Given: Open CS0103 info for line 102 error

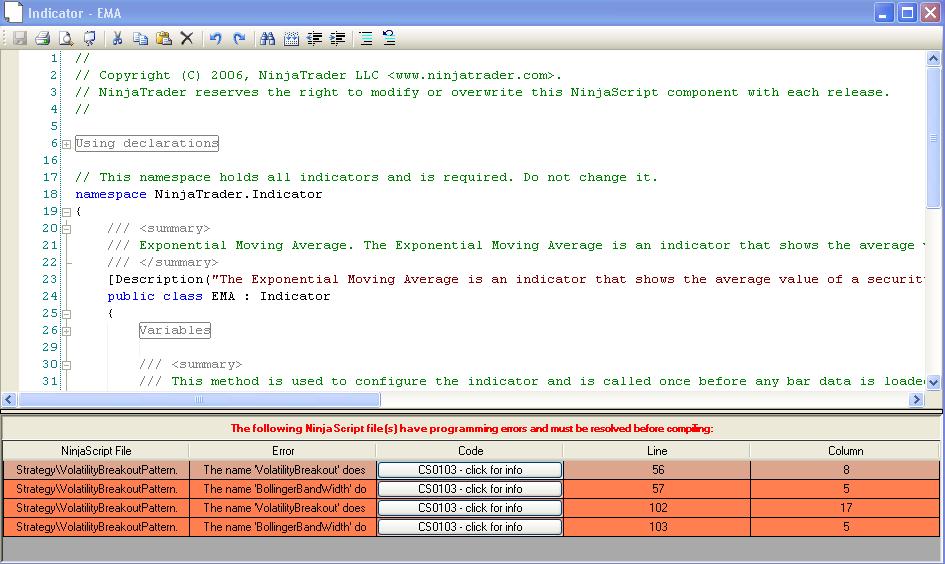Looking at the screenshot, I should tap(470, 508).
